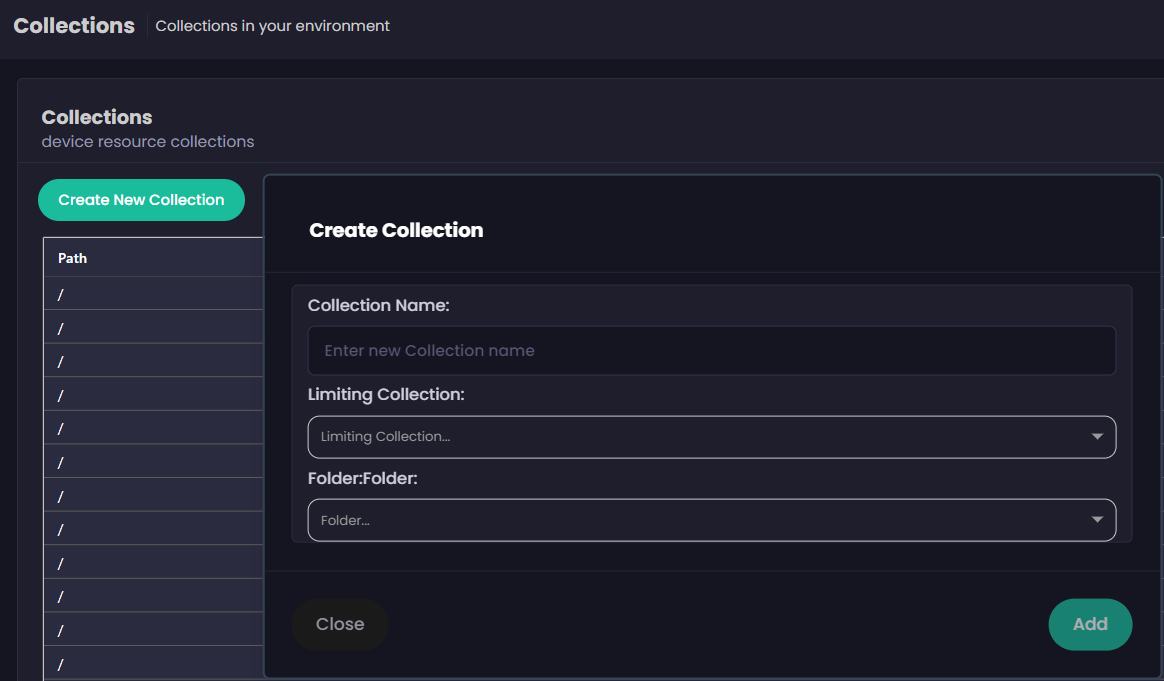Sort by the Path column header
1164x681 pixels.
pos(73,258)
